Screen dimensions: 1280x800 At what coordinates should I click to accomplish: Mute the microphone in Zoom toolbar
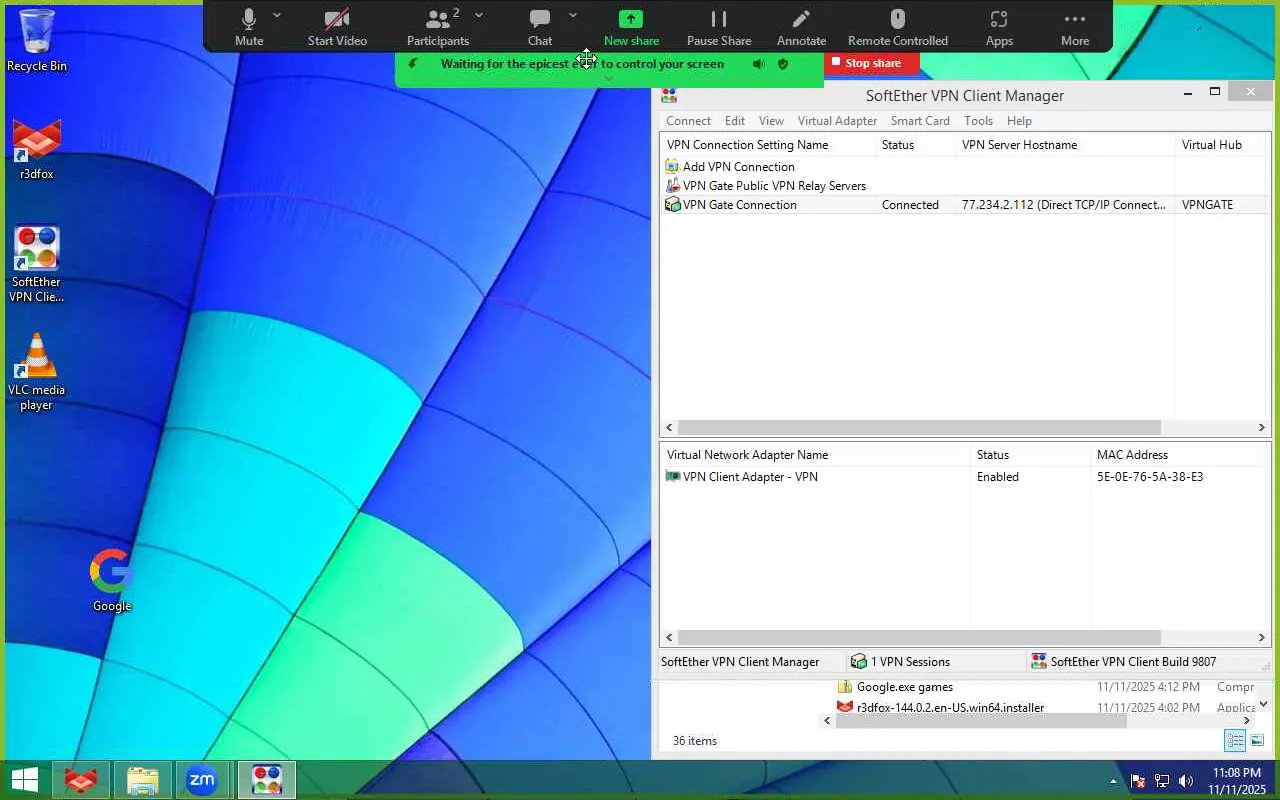(x=249, y=27)
